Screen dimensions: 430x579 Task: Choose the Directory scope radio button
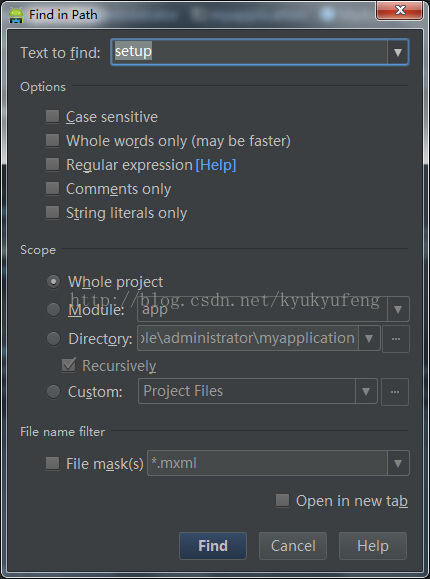(53, 338)
